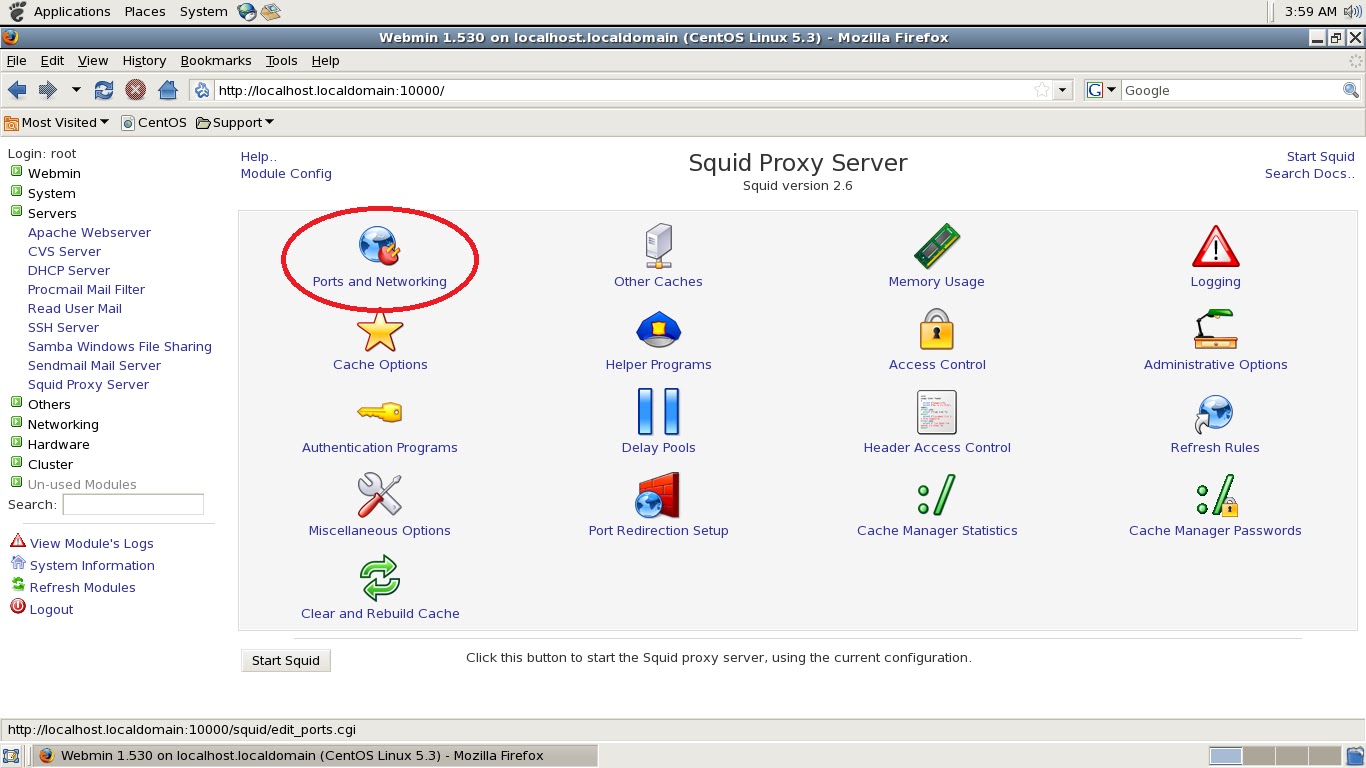The image size is (1366, 768).
Task: Open the Most Visited bookmarks dropdown
Action: pos(57,122)
